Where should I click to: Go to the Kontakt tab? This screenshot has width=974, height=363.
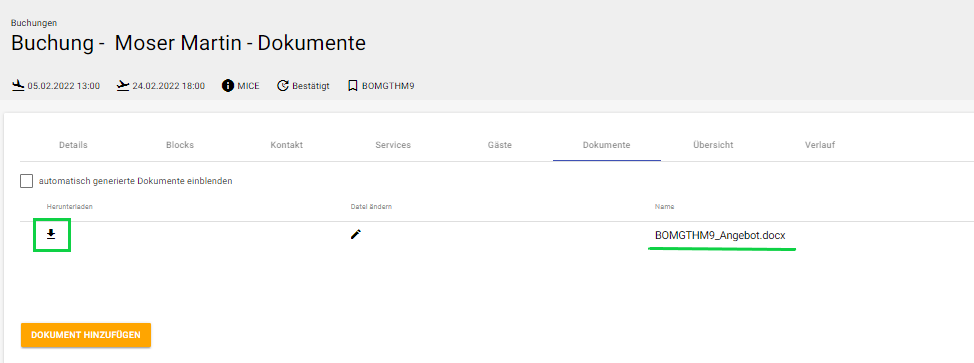pos(286,145)
